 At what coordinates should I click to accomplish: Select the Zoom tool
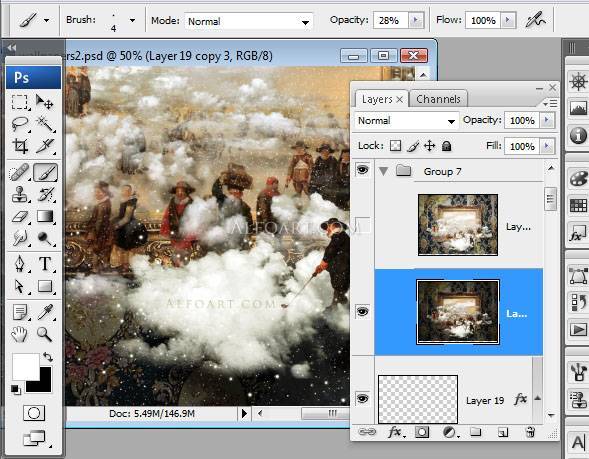coord(45,334)
